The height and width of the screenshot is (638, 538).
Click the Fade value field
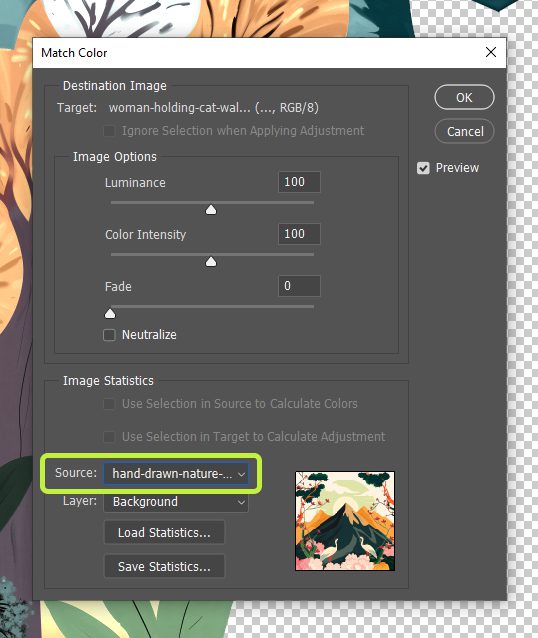[x=299, y=286]
